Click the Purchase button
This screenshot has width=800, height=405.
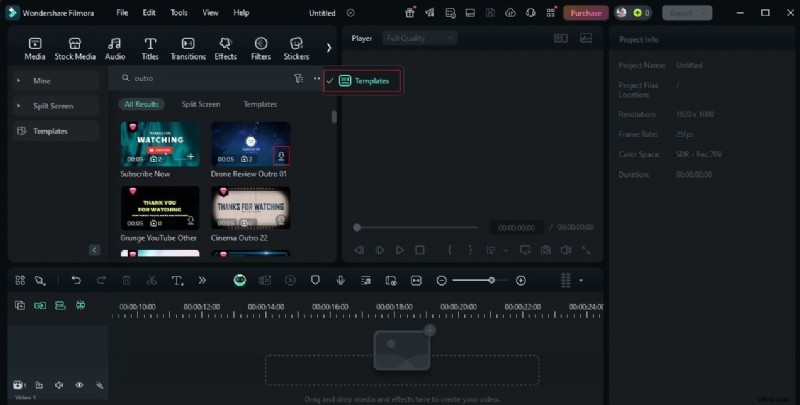[586, 13]
